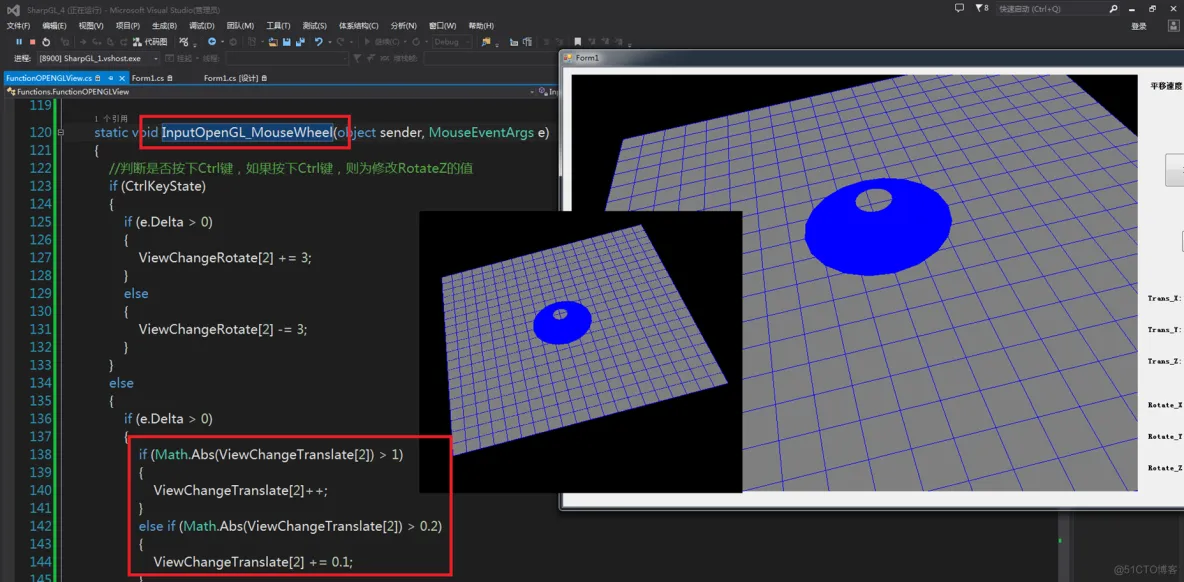Open the 代码图 code map tool
This screenshot has width=1184, height=582.
click(150, 42)
